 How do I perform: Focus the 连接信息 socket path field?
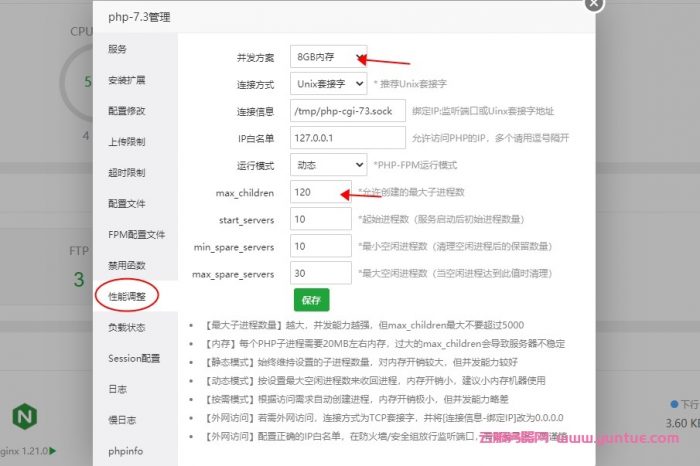347,111
